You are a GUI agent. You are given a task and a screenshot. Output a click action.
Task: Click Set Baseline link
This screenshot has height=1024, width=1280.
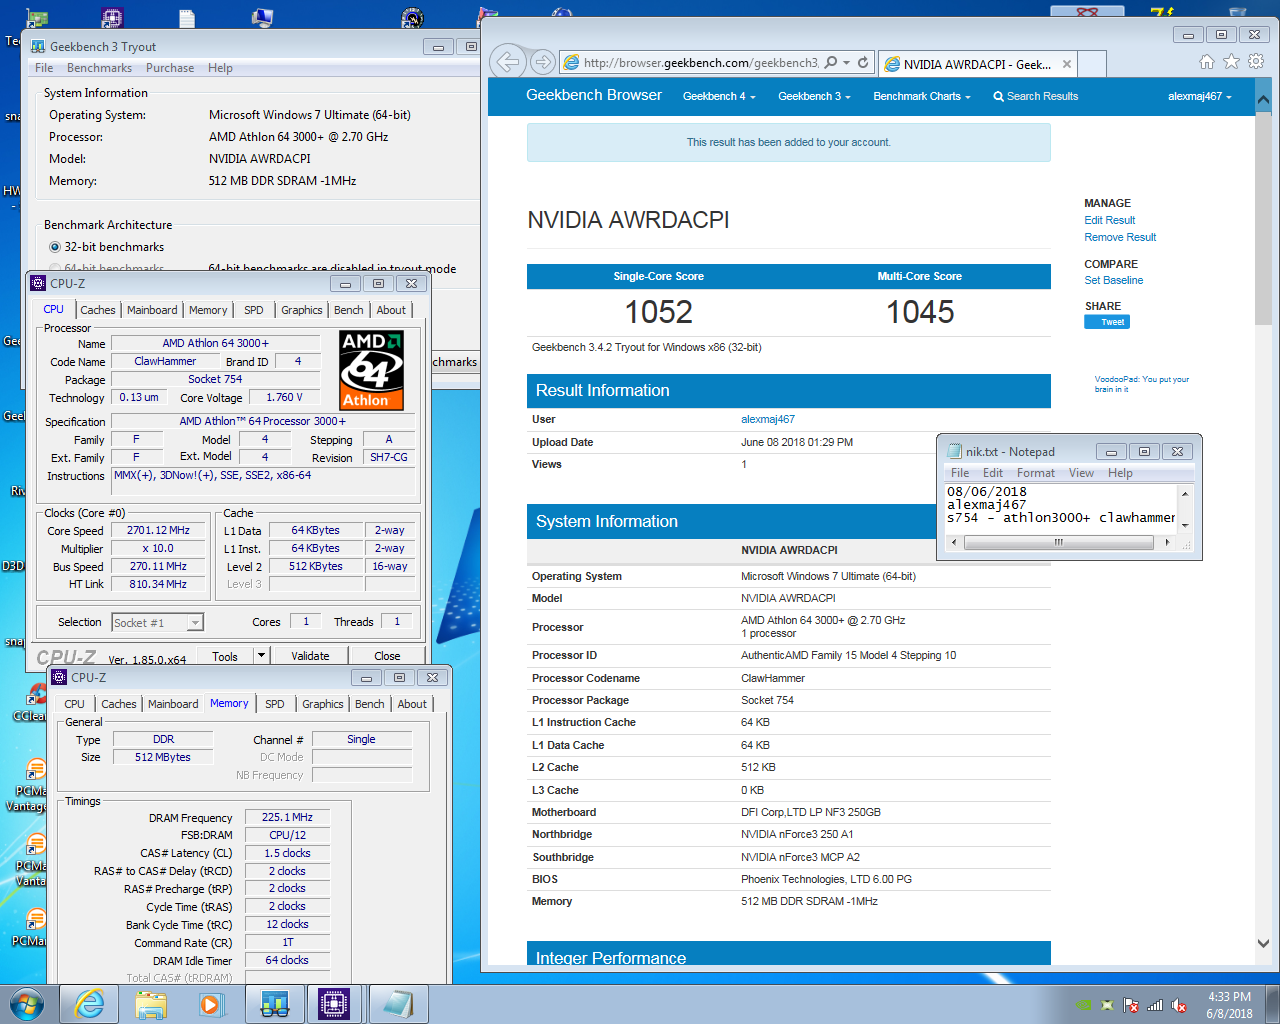tap(1113, 280)
